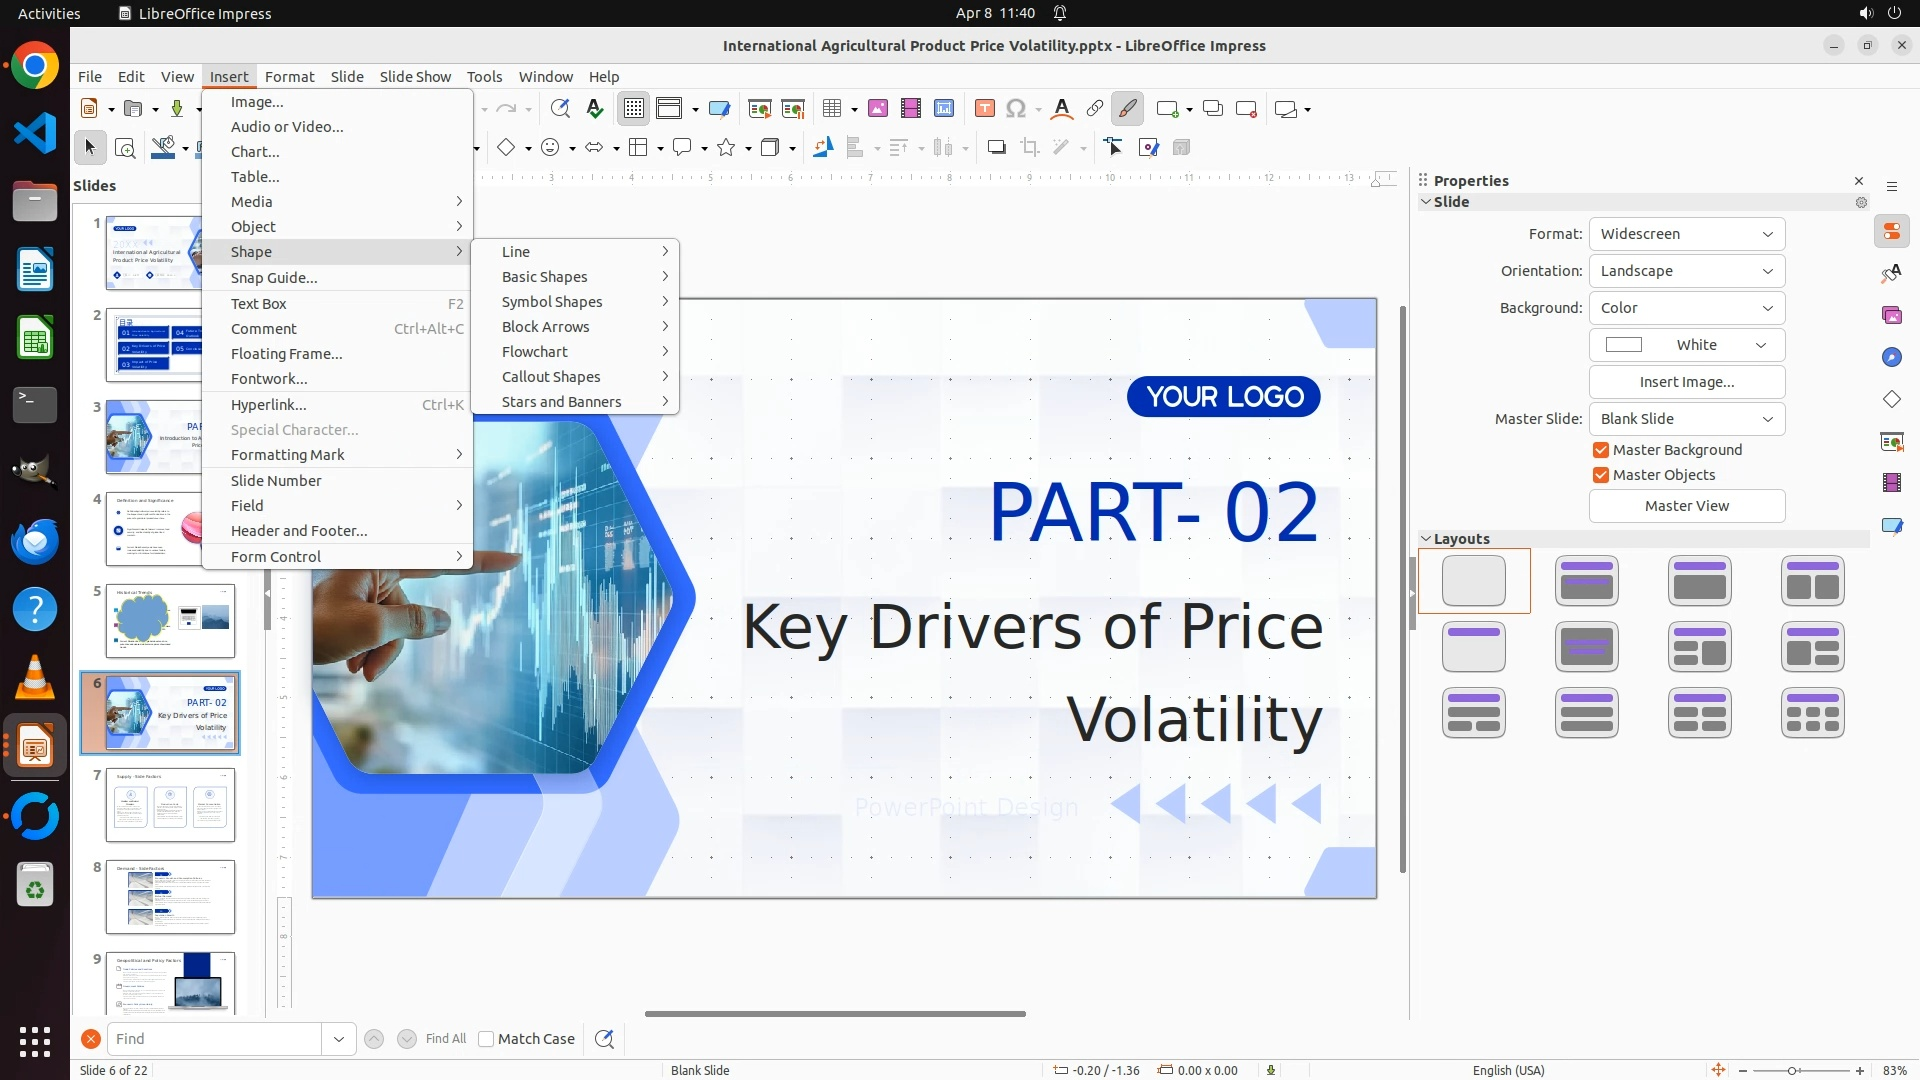The image size is (1920, 1080).
Task: Open the Orientation Landscape dropdown
Action: [x=1686, y=271]
